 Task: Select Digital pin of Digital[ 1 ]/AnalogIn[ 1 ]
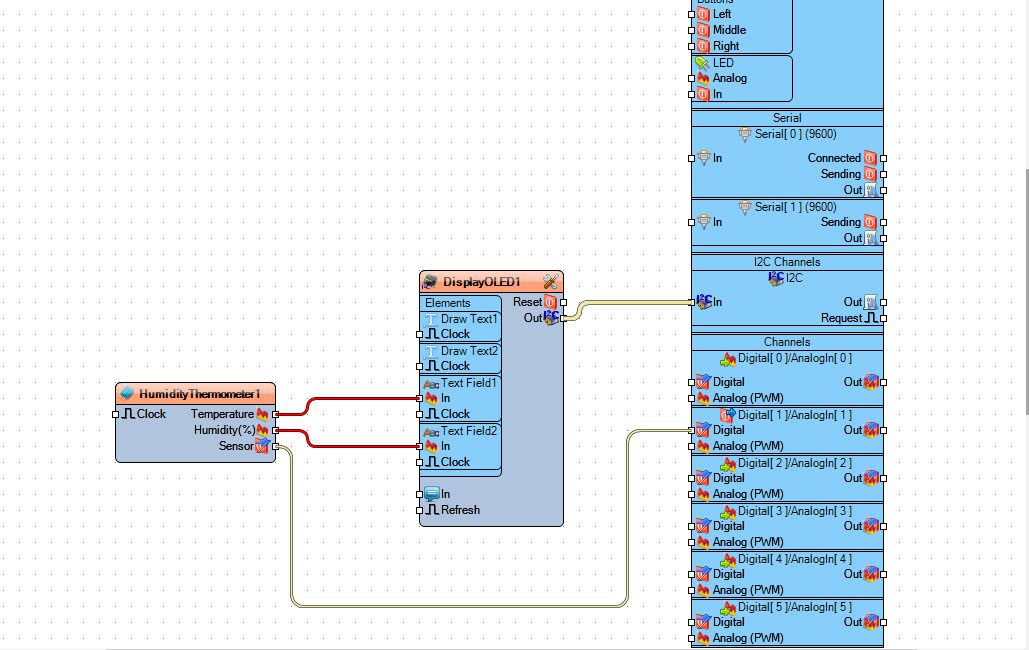pos(692,430)
